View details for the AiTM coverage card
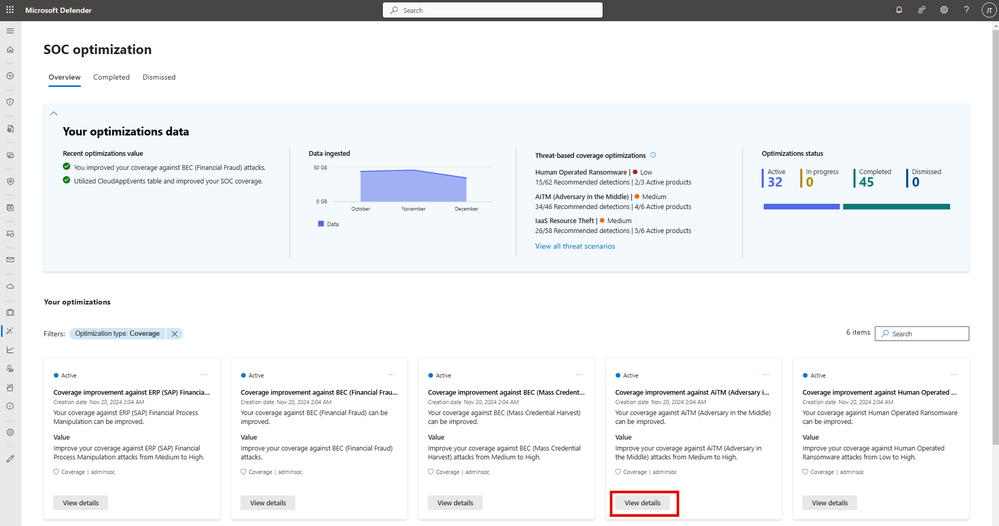Screen dimensions: 999x526 coord(642,503)
